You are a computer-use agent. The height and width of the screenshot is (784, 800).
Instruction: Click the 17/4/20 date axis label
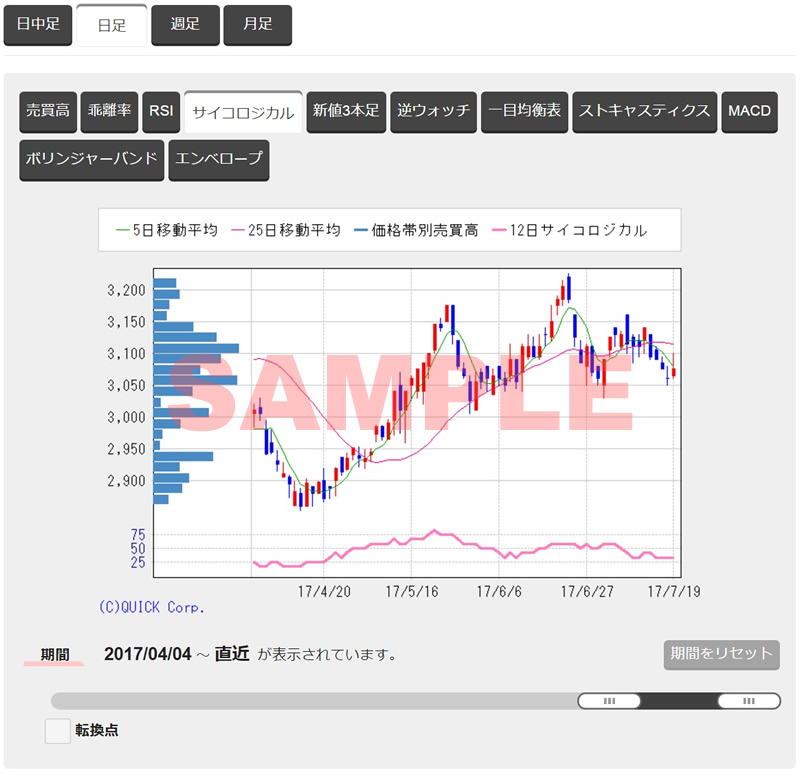(324, 591)
